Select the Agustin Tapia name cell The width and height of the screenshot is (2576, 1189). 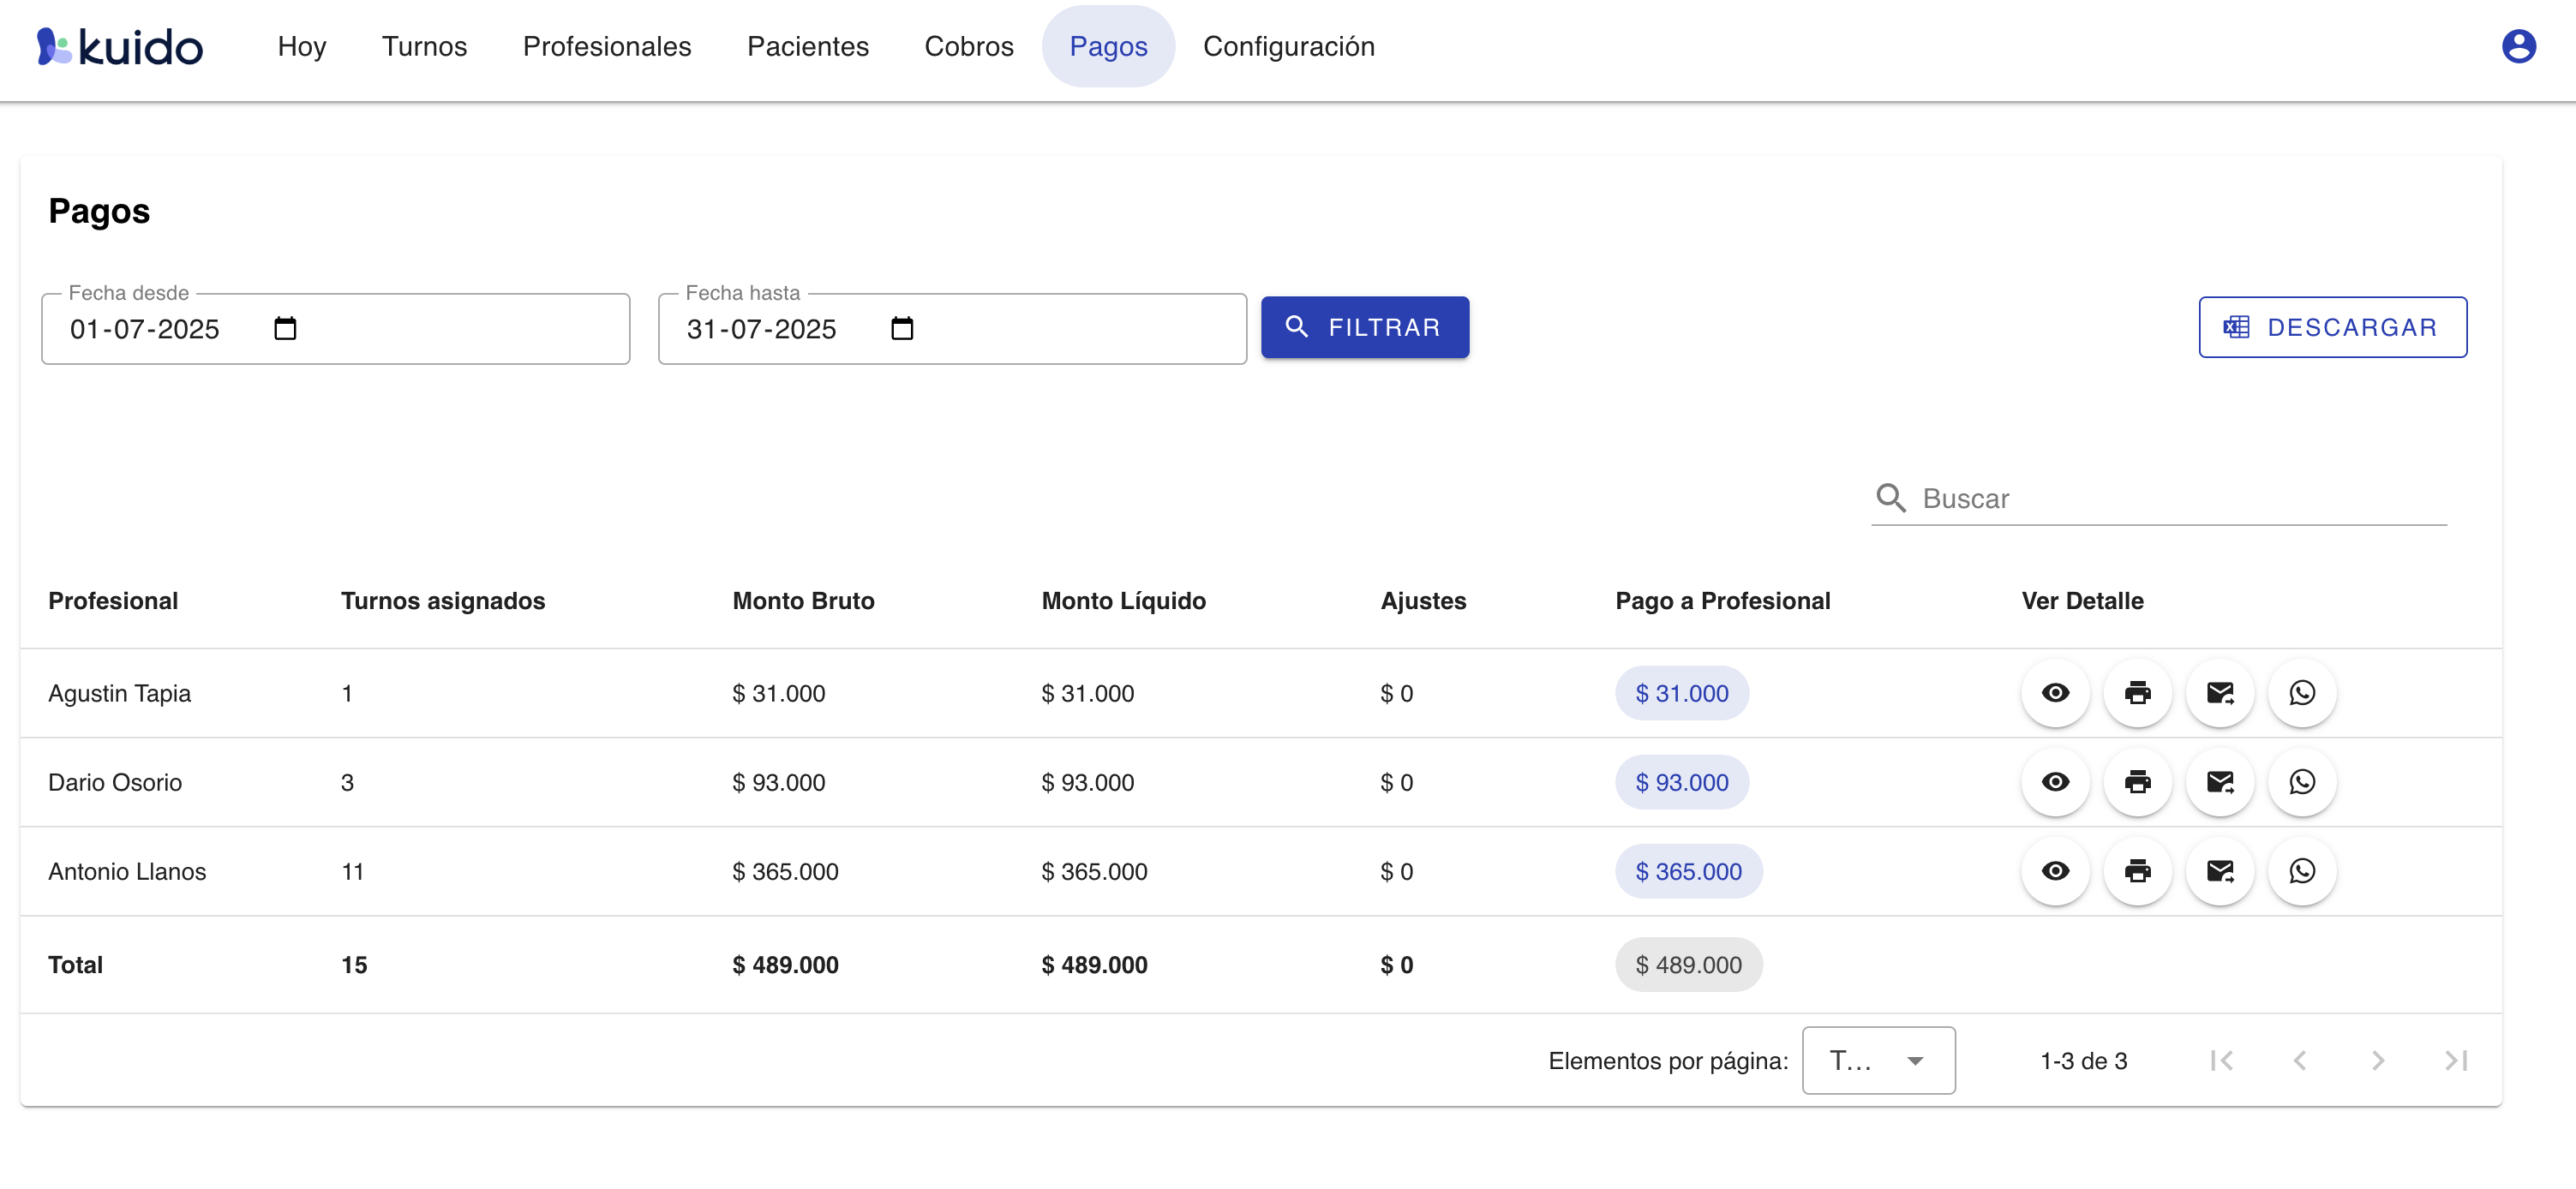coord(119,693)
